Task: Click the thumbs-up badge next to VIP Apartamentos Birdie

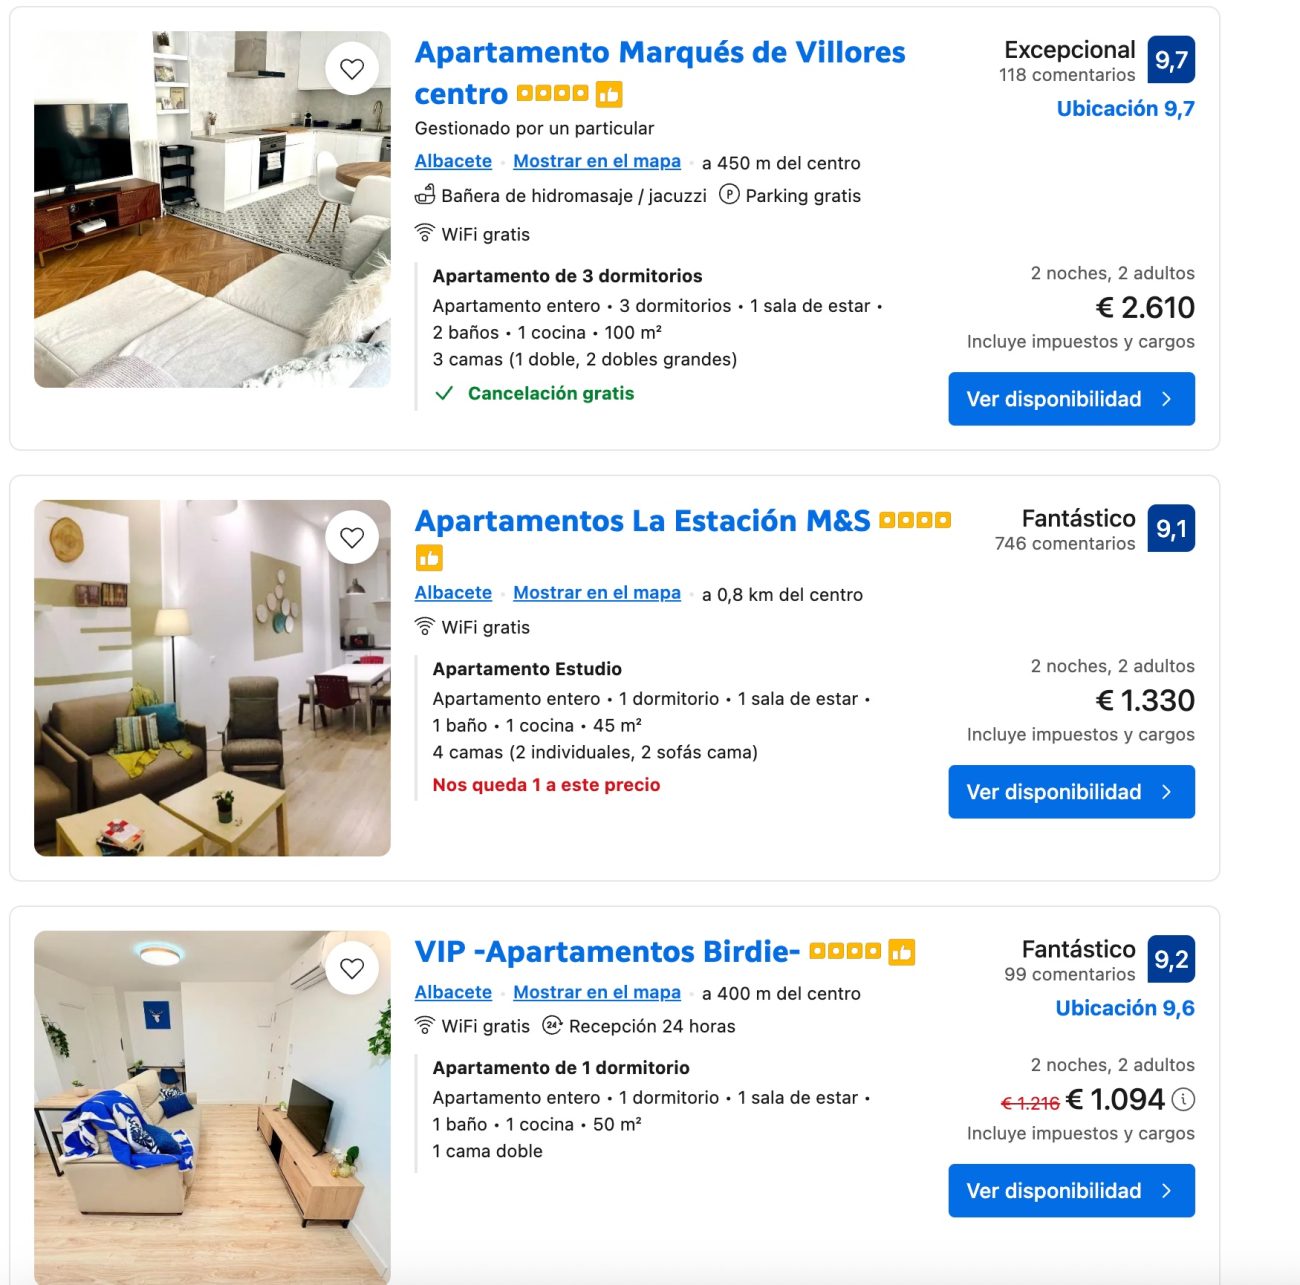Action: 902,952
